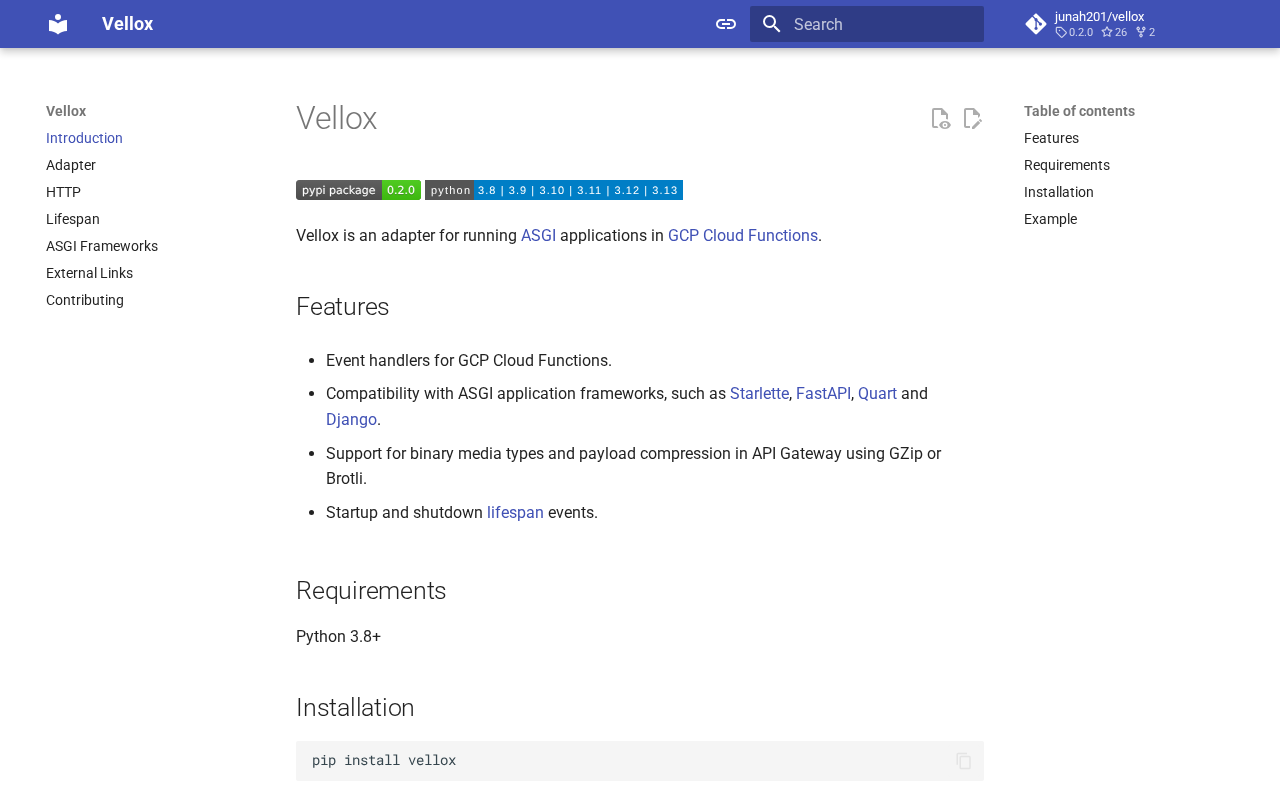
Task: Follow the FastAPI hyperlink
Action: pos(823,394)
